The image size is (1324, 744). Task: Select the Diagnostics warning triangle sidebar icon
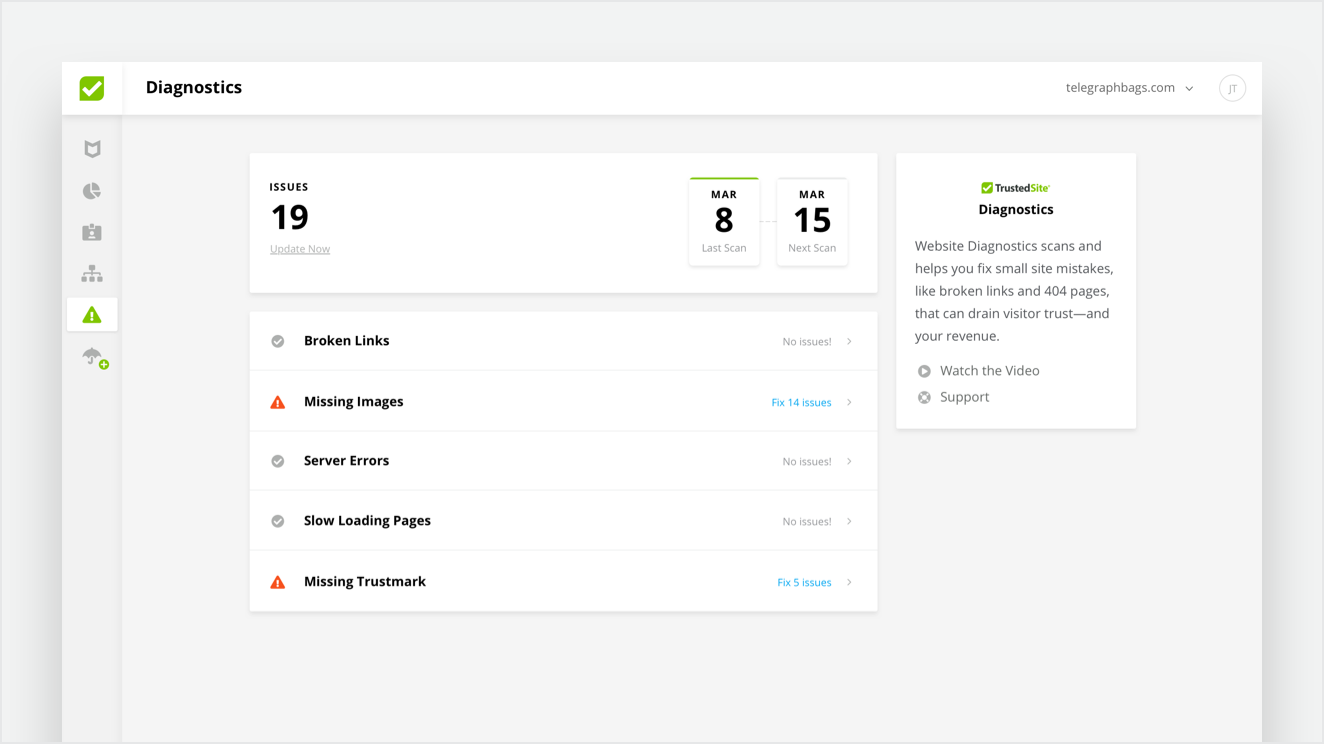coord(92,315)
